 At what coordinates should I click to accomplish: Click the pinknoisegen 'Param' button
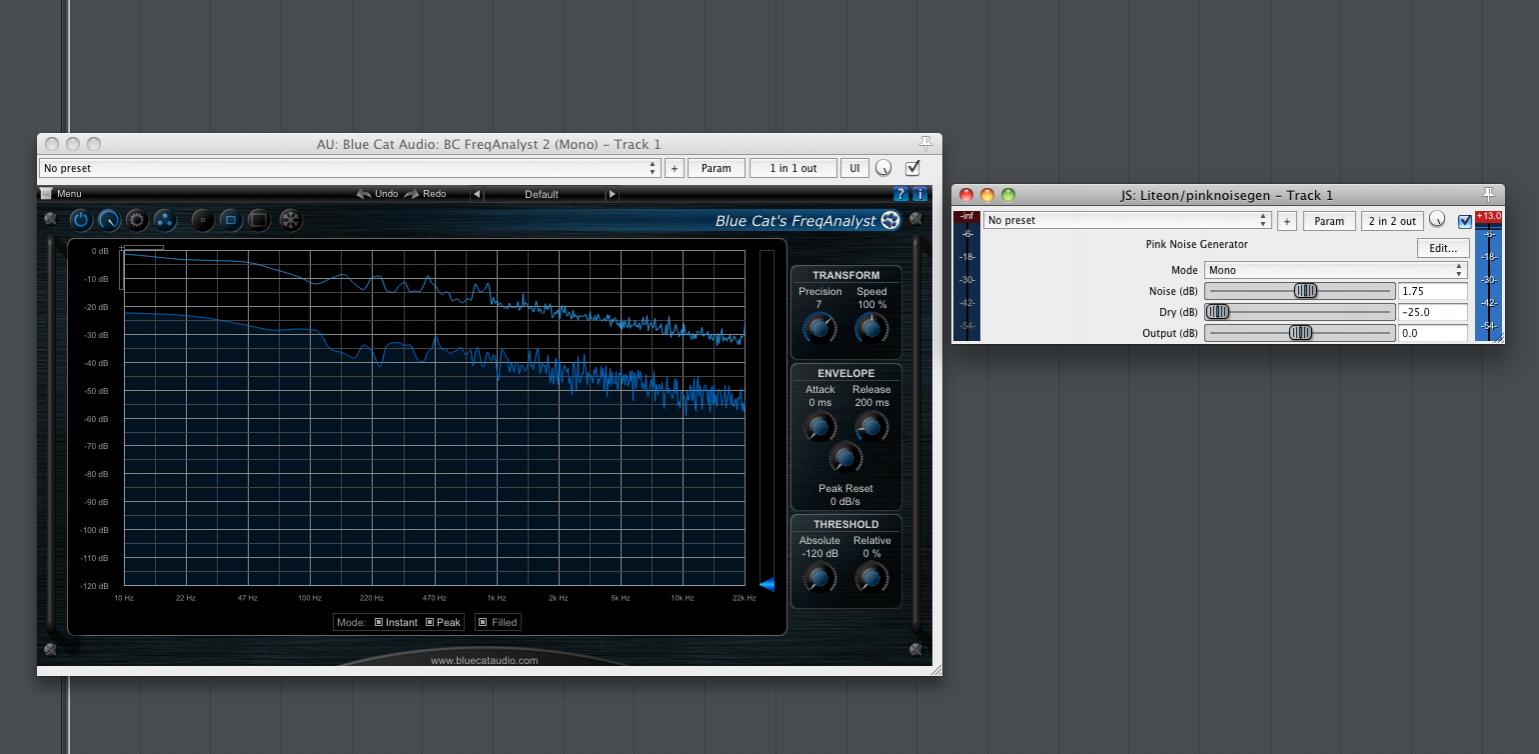pos(1329,221)
